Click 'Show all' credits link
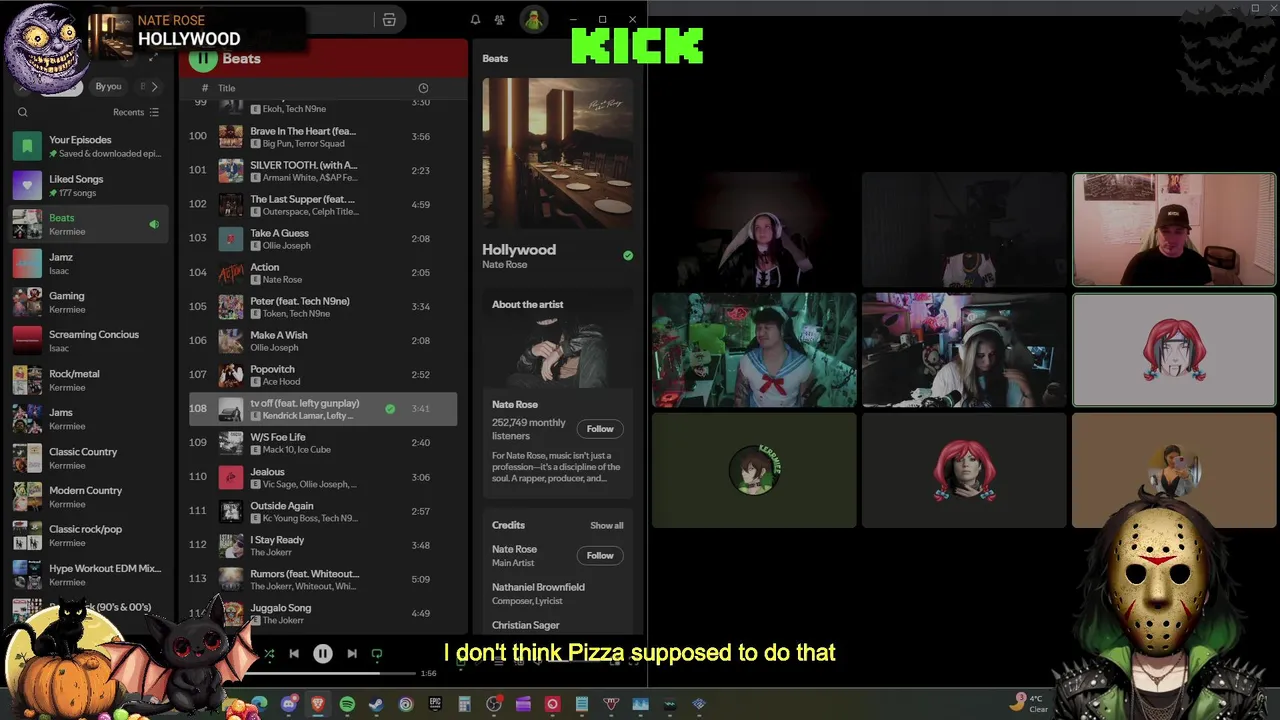This screenshot has height=720, width=1280. click(x=606, y=526)
